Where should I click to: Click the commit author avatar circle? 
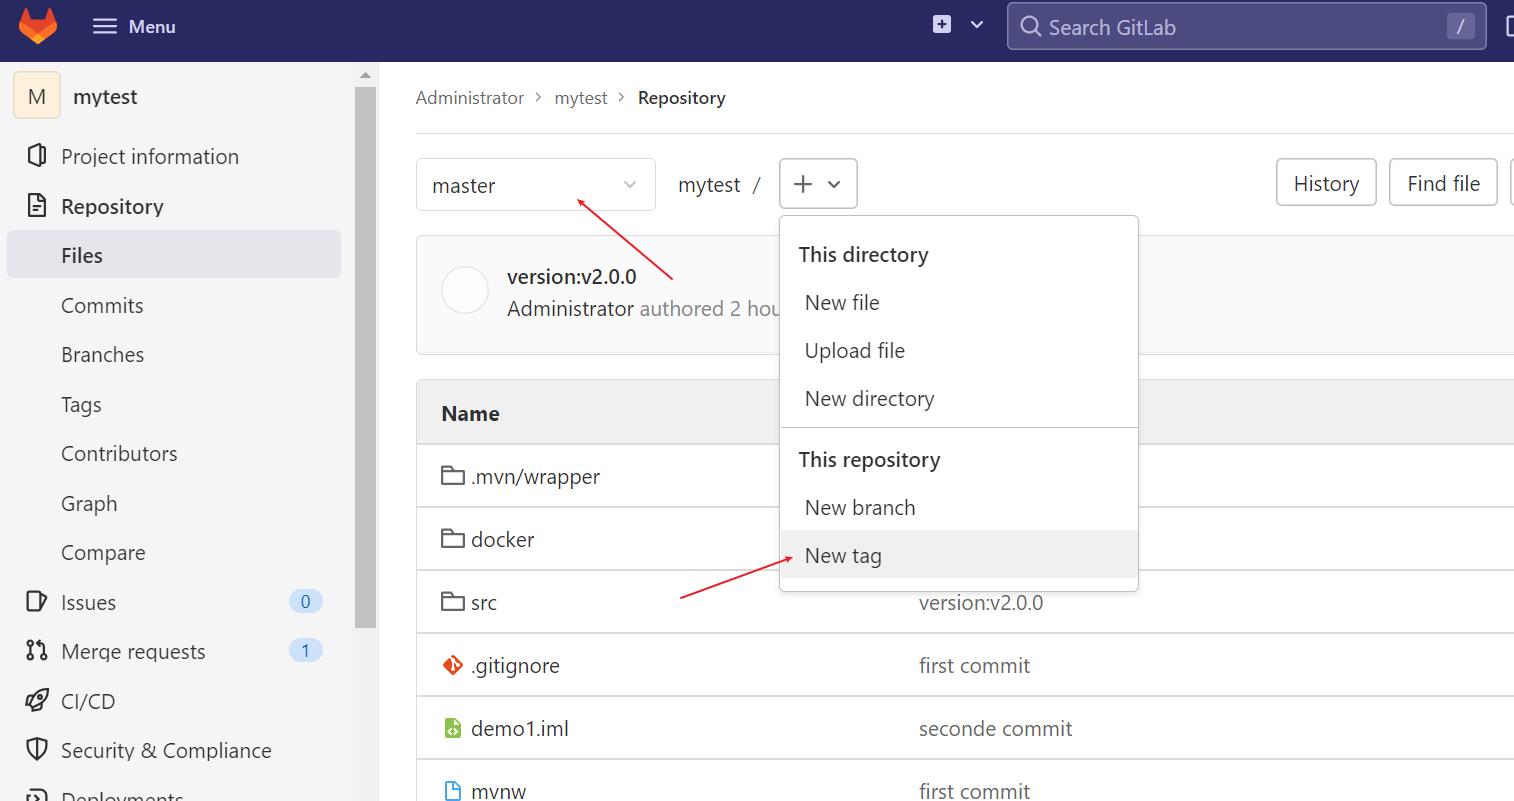465,291
